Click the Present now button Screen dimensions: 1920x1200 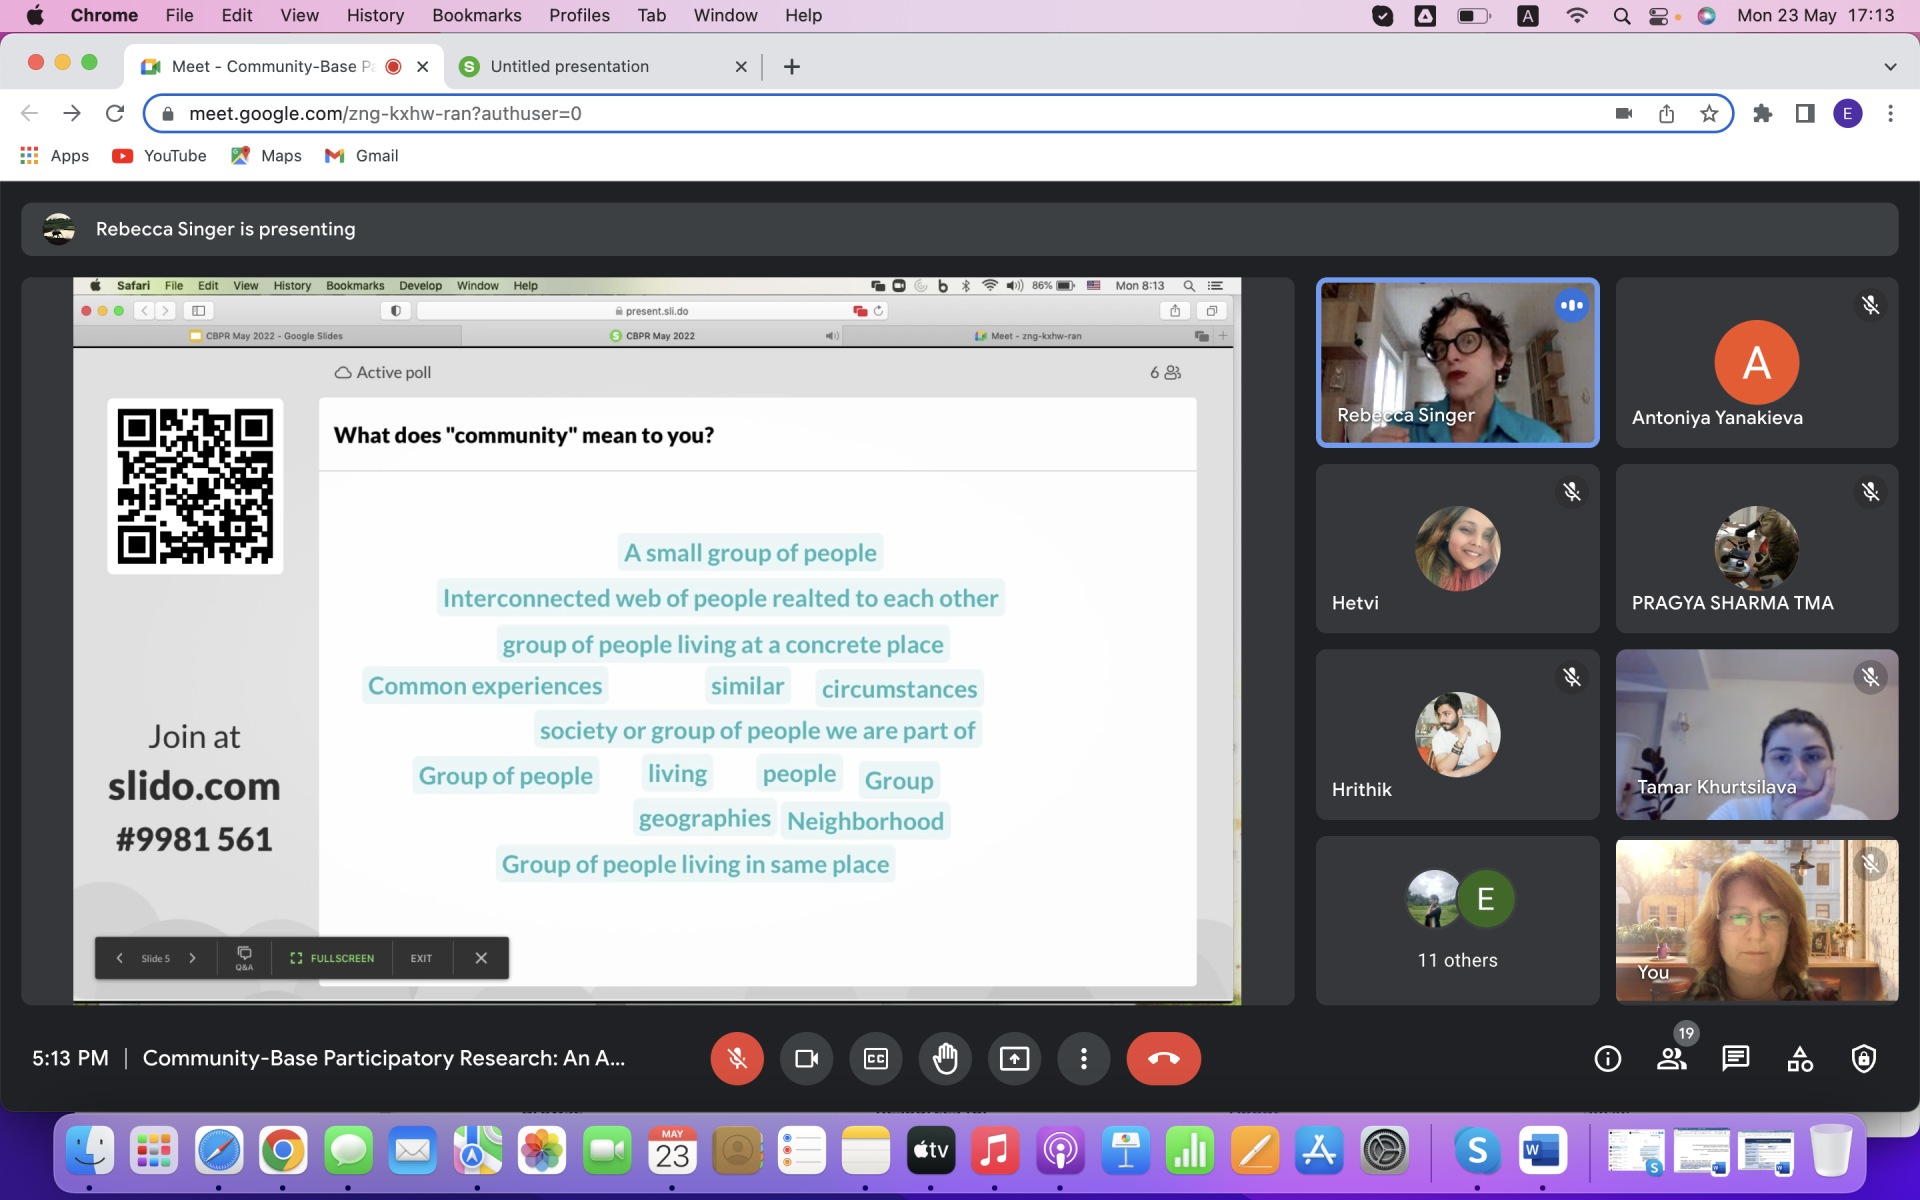point(1014,1058)
